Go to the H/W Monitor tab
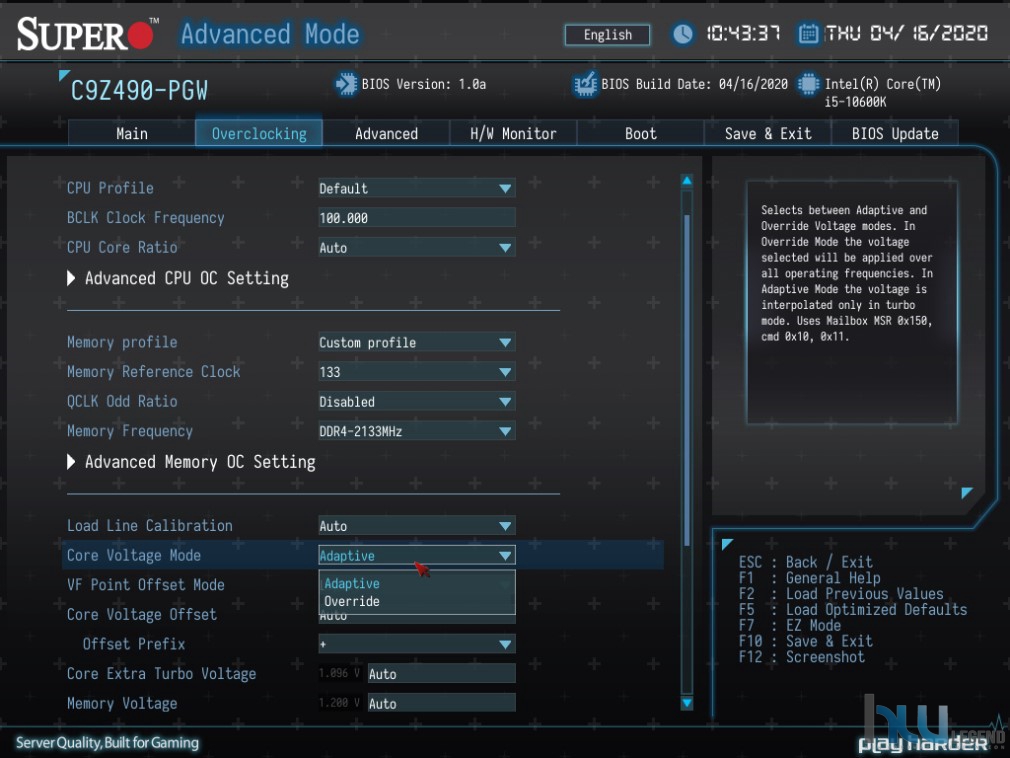 click(x=513, y=133)
